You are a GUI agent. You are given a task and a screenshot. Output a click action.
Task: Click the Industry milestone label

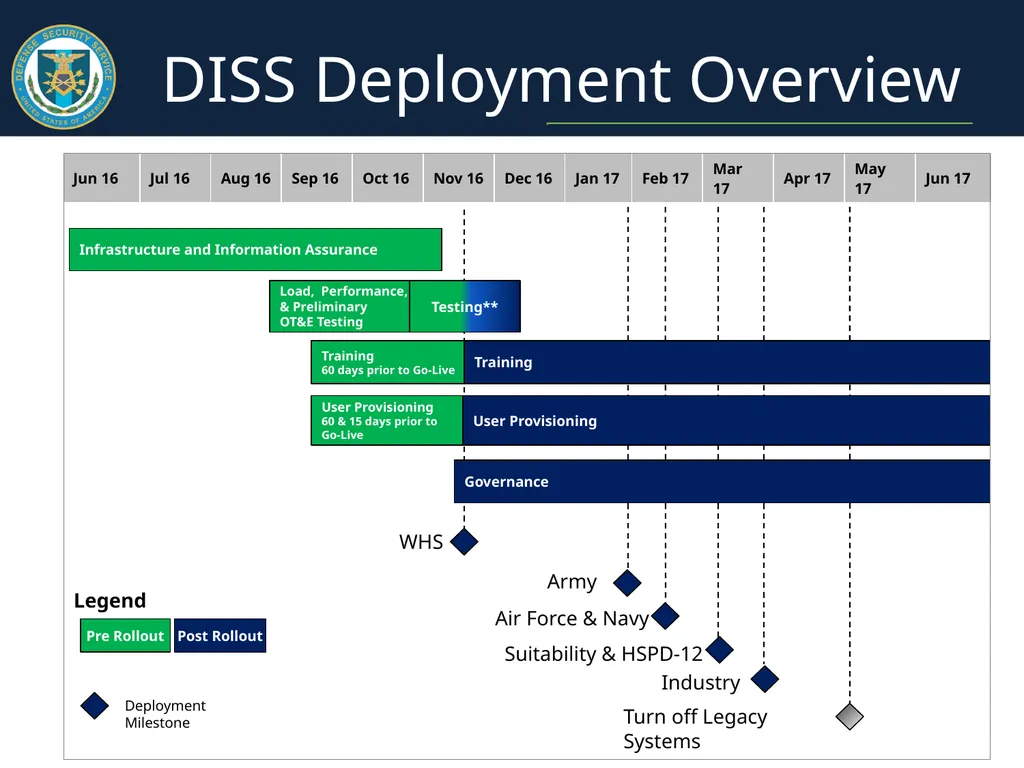pos(701,682)
